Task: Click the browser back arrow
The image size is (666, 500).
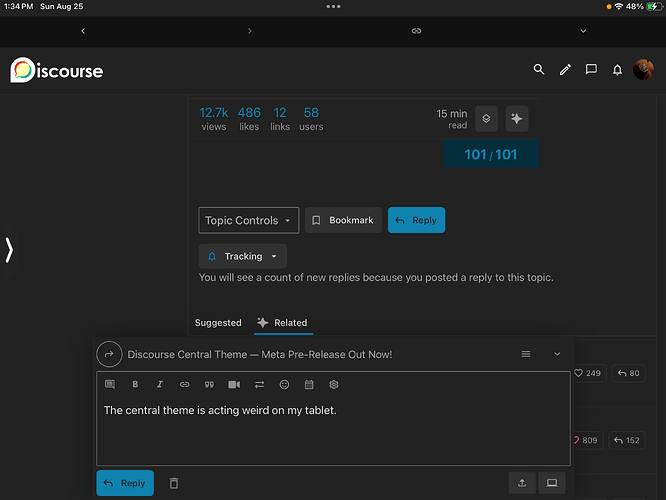Action: pyautogui.click(x=83, y=31)
